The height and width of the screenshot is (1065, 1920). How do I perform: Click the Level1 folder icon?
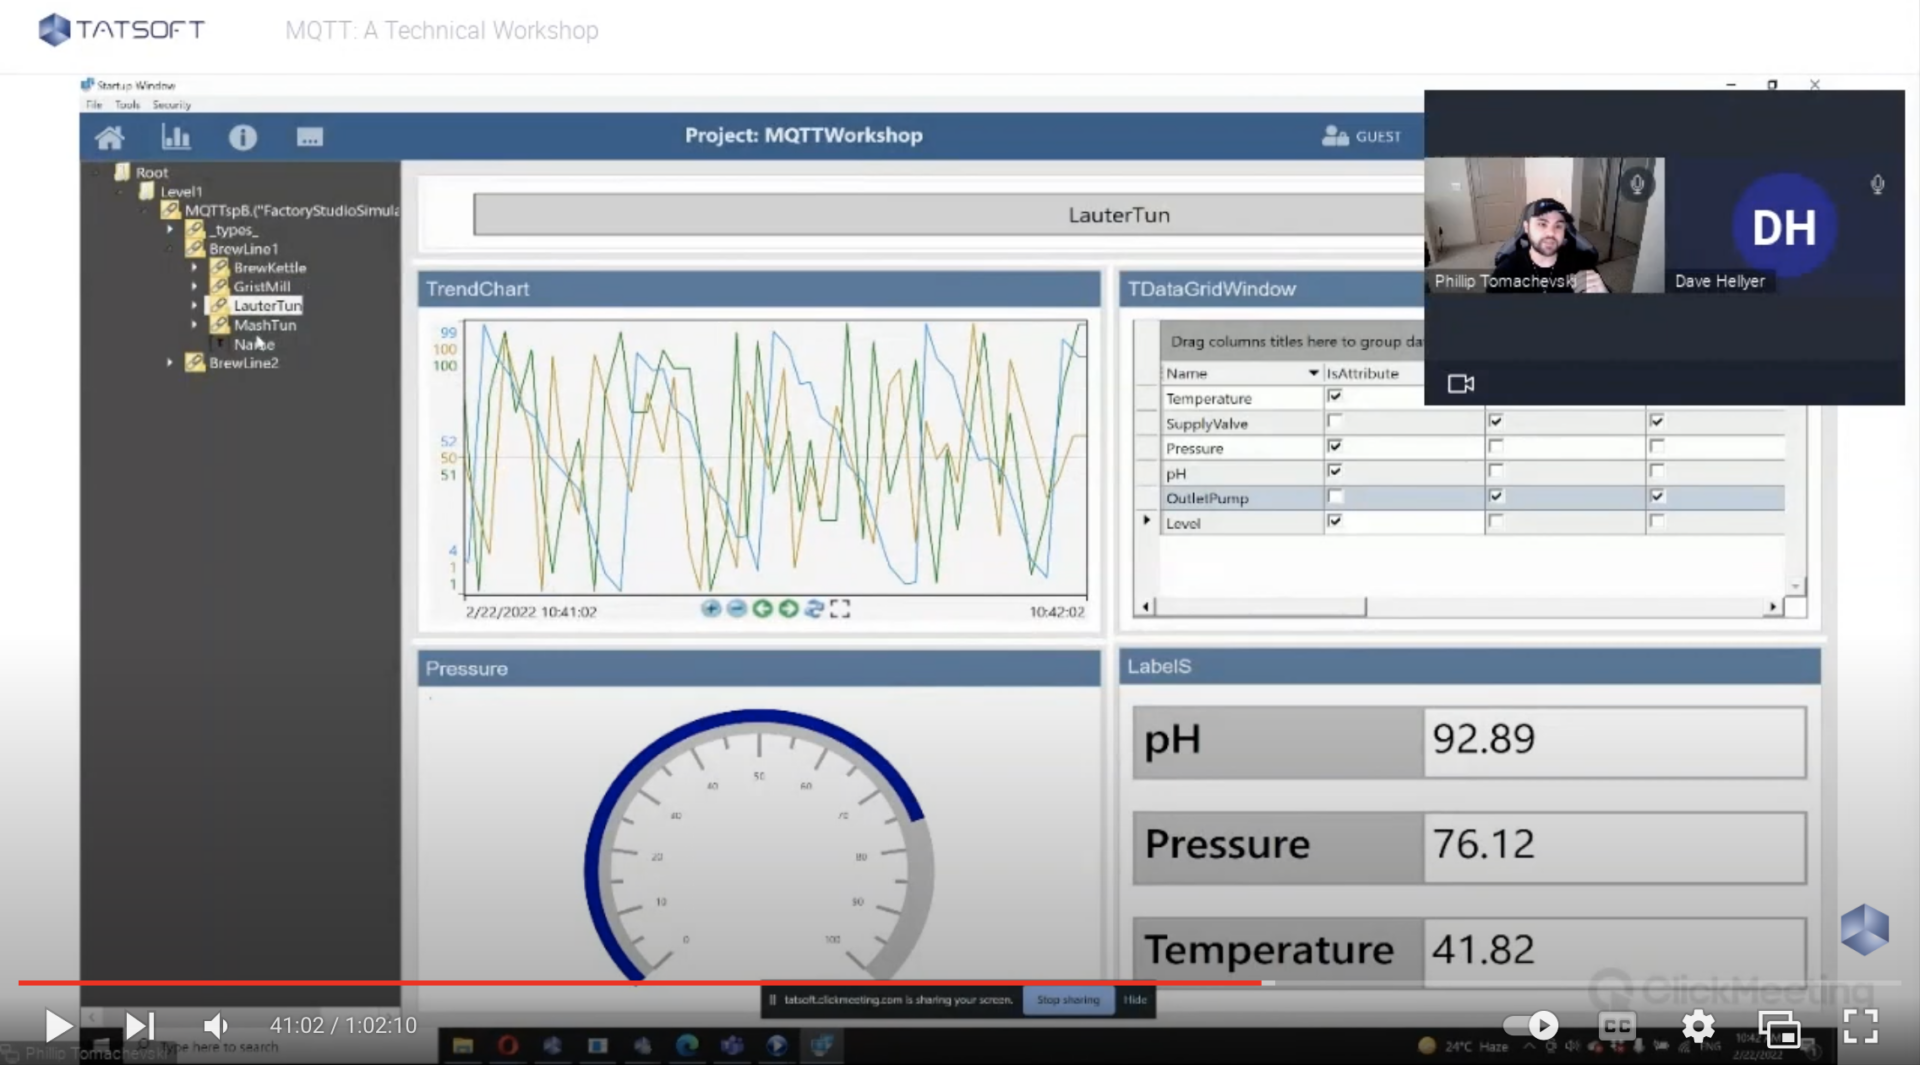point(147,191)
